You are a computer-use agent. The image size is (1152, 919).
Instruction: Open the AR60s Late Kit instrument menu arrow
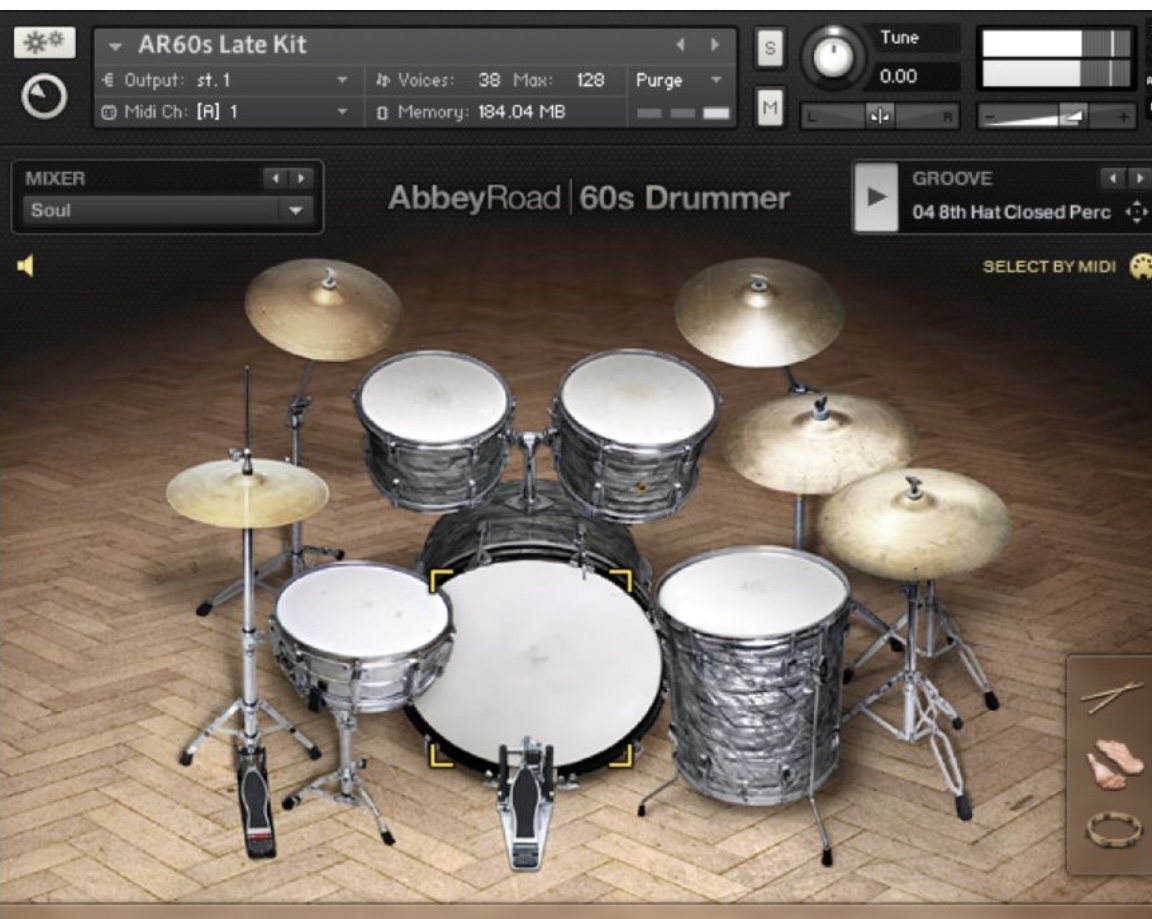point(115,46)
